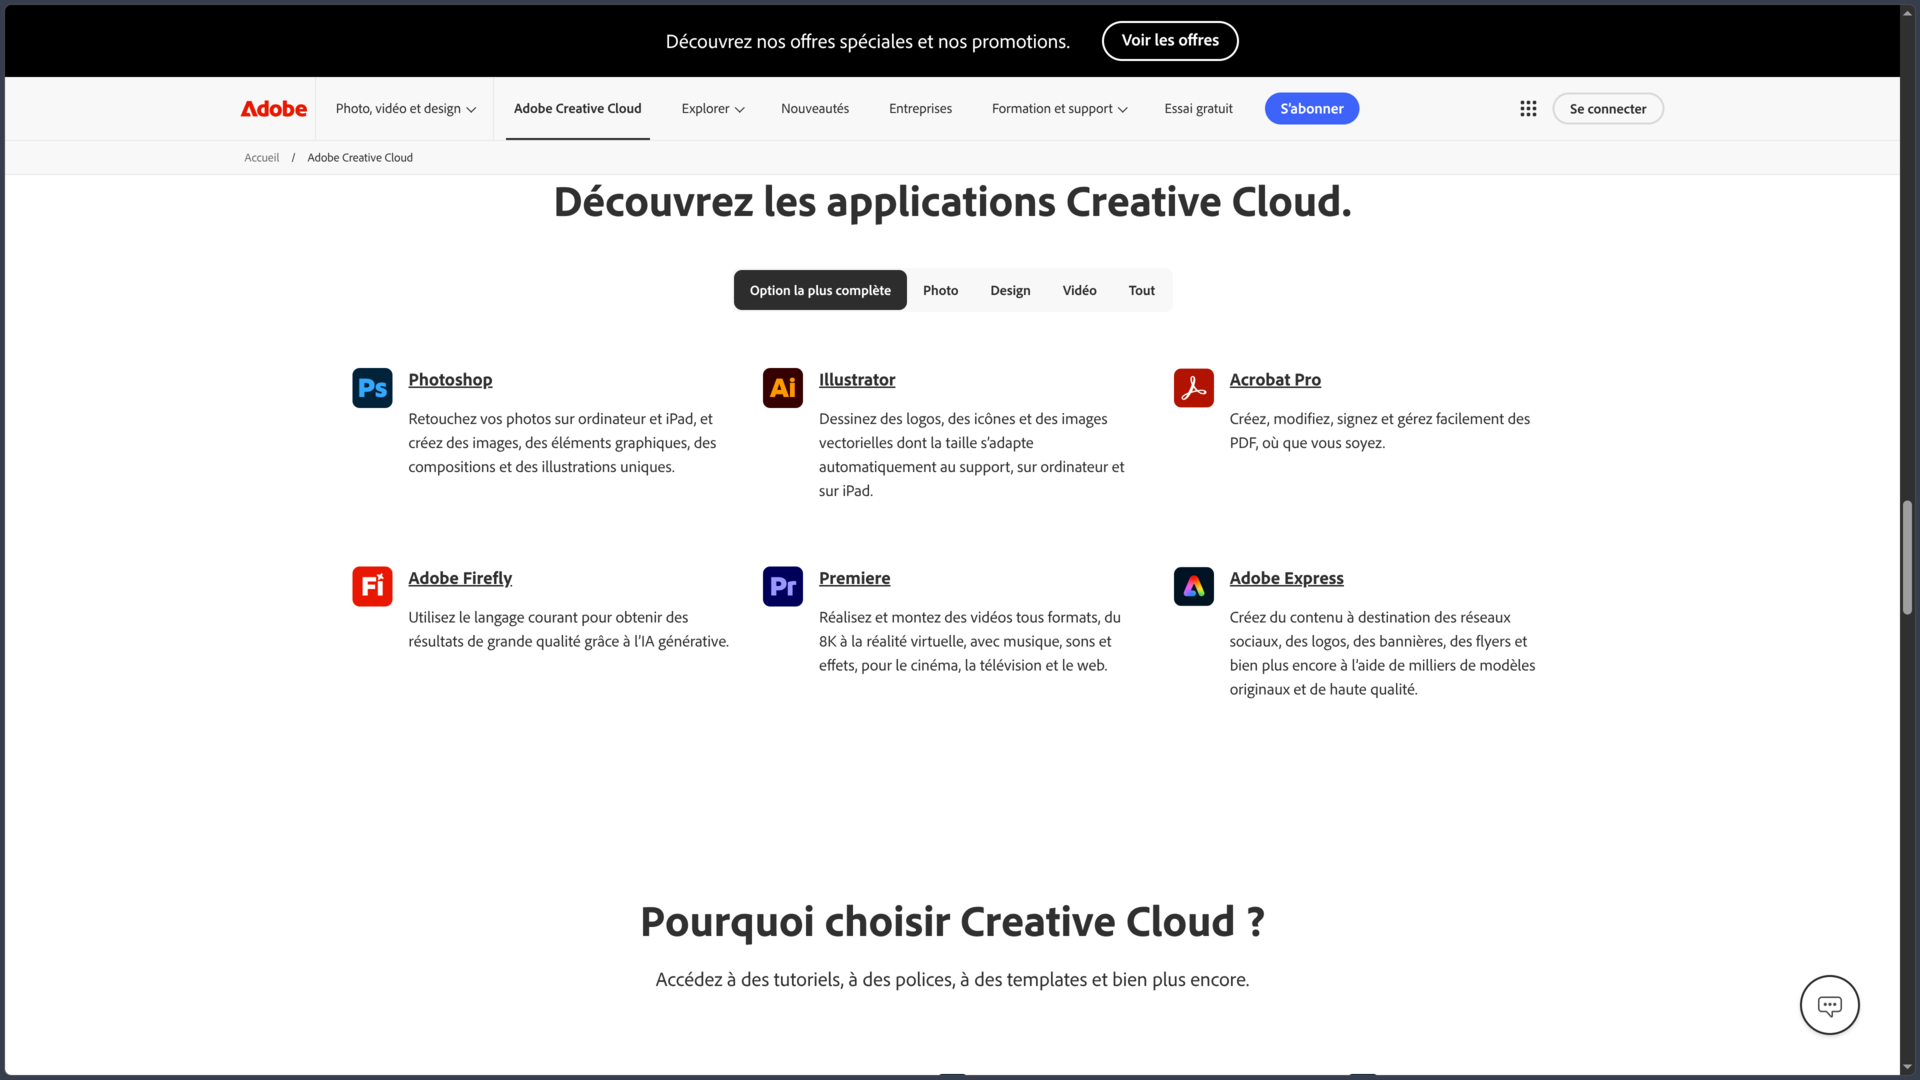Viewport: 1920px width, 1080px height.
Task: Switch to the Photo tab
Action: (x=940, y=290)
